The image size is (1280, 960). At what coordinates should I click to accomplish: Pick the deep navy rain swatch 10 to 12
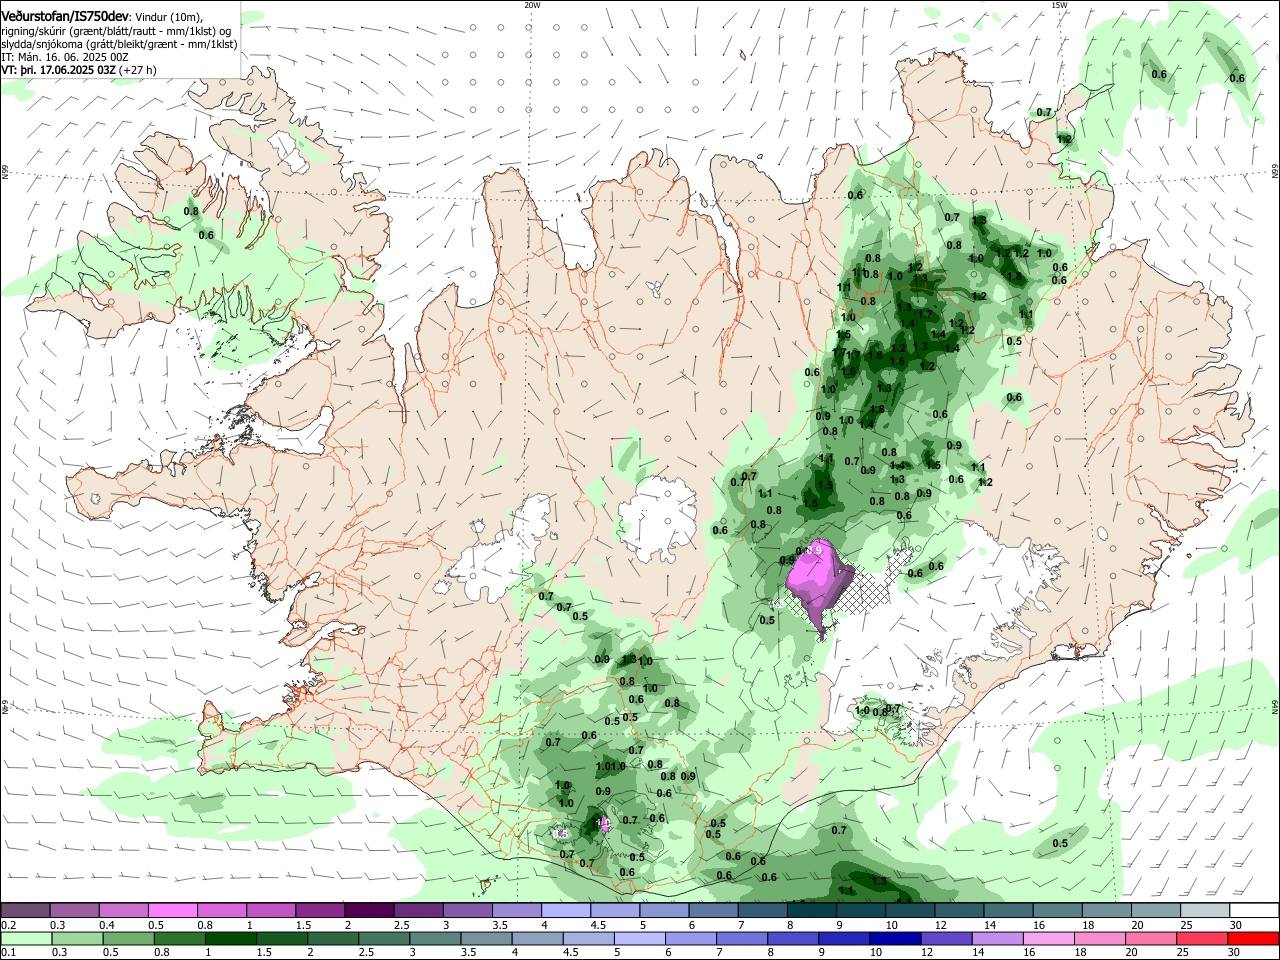pyautogui.click(x=895, y=938)
